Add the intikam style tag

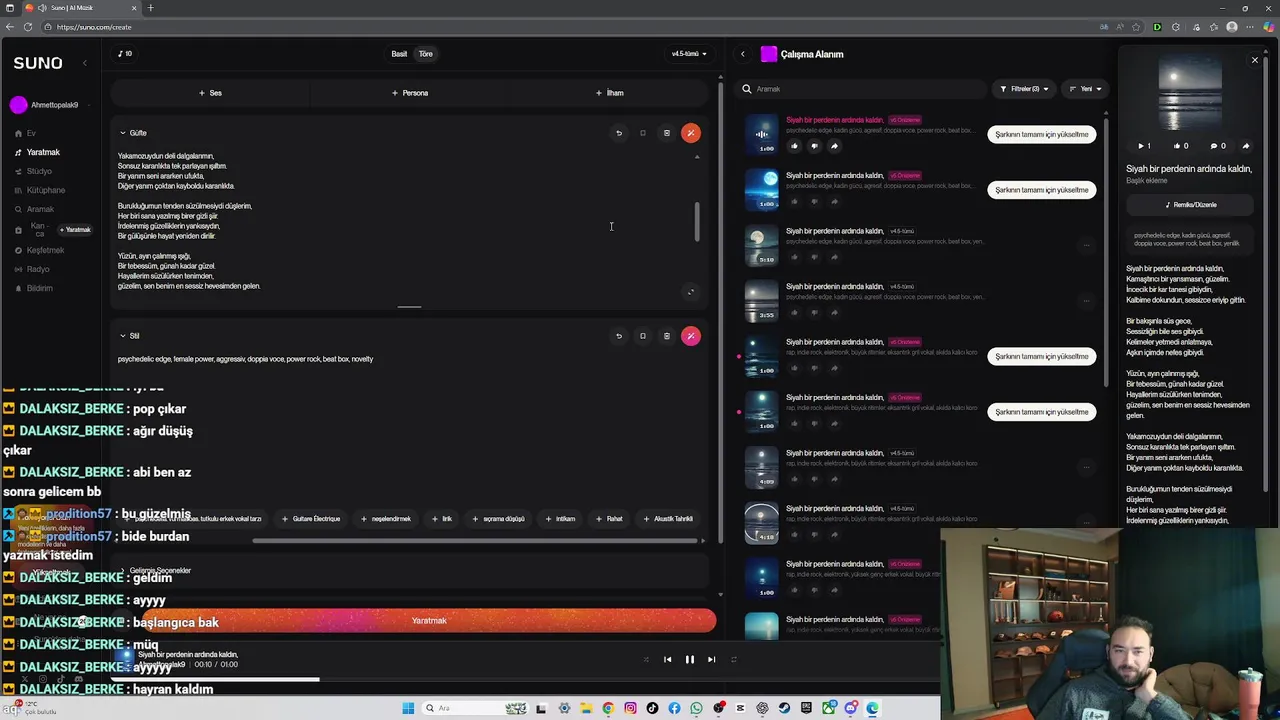pyautogui.click(x=560, y=519)
